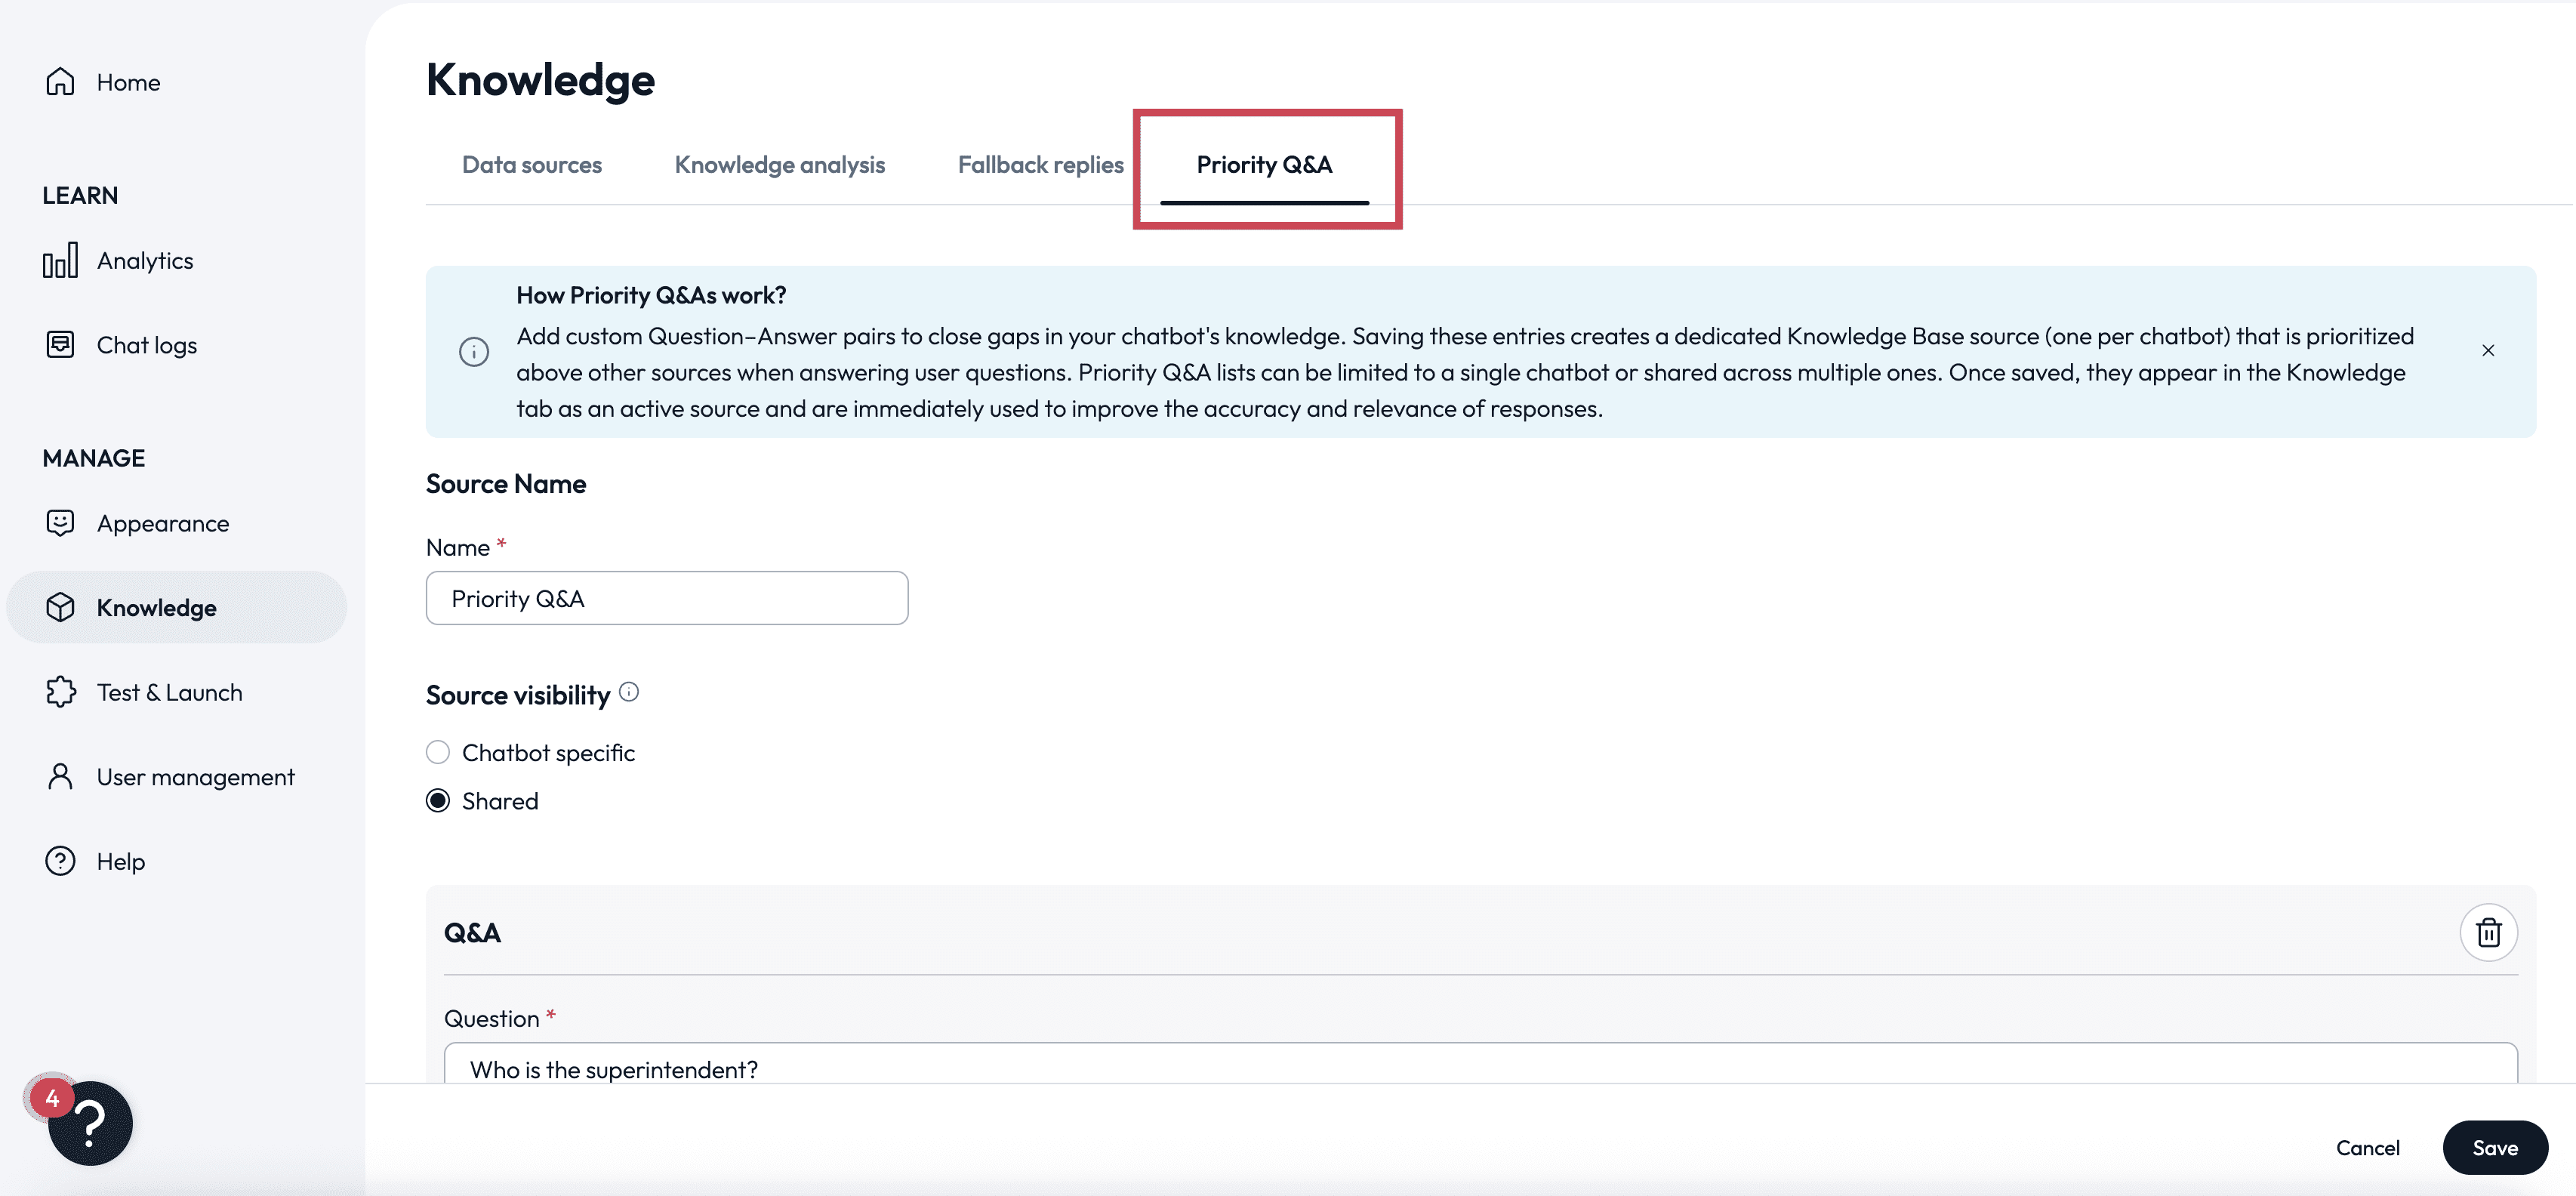Switch to the Fallback replies tab
The width and height of the screenshot is (2576, 1196).
click(1041, 165)
